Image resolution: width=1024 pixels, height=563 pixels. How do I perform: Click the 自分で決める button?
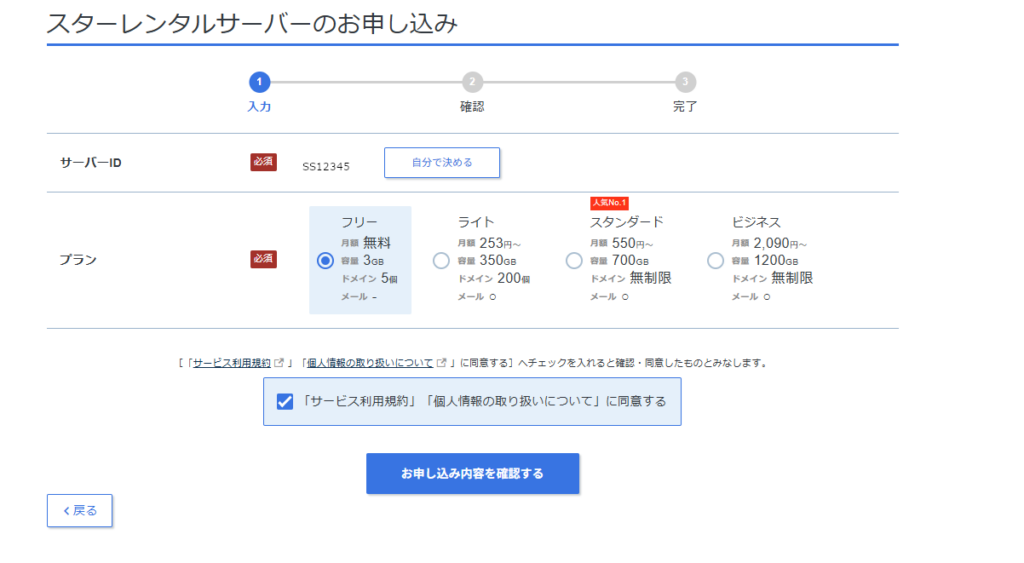442,163
